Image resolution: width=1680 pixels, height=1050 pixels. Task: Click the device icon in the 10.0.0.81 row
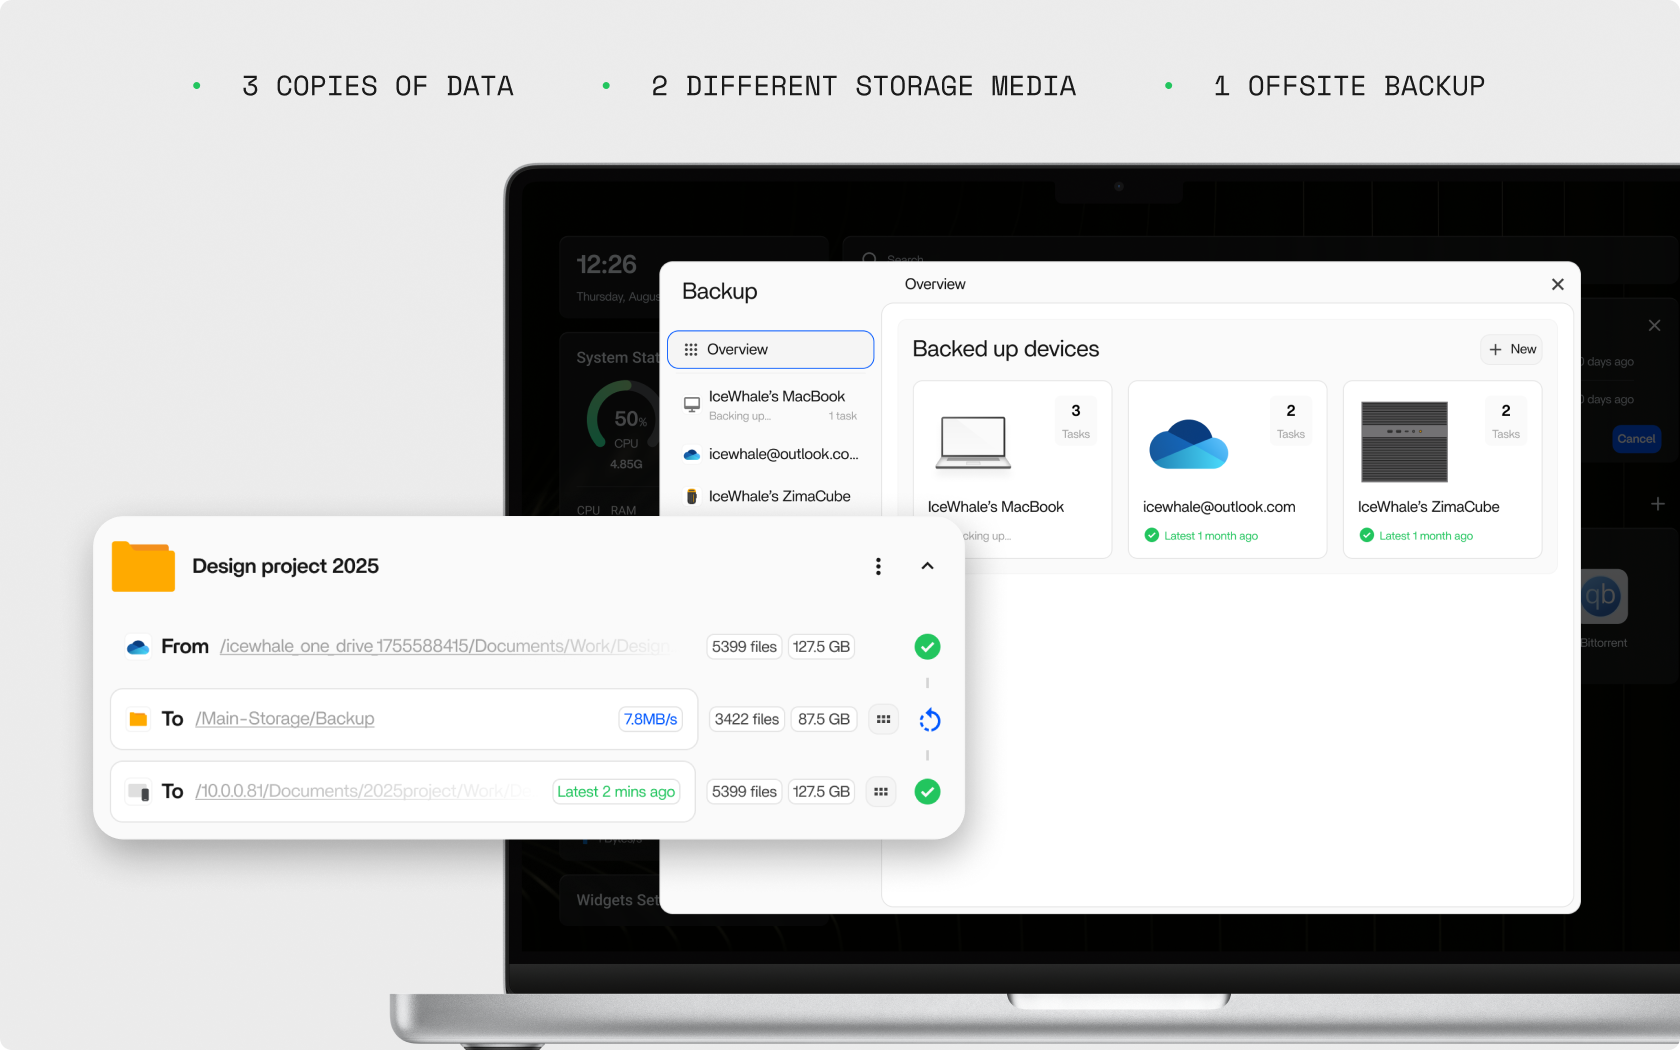[x=138, y=792]
